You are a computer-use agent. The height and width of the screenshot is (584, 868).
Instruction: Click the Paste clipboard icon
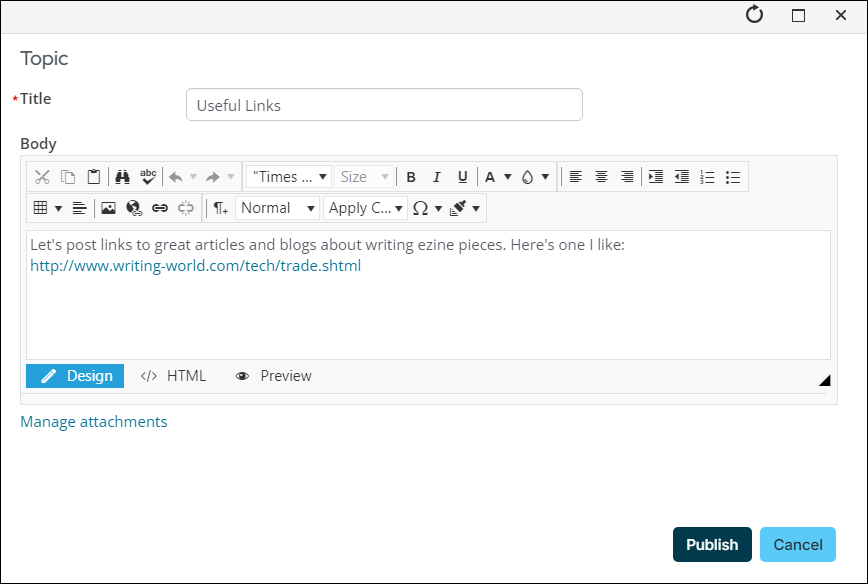[x=94, y=177]
